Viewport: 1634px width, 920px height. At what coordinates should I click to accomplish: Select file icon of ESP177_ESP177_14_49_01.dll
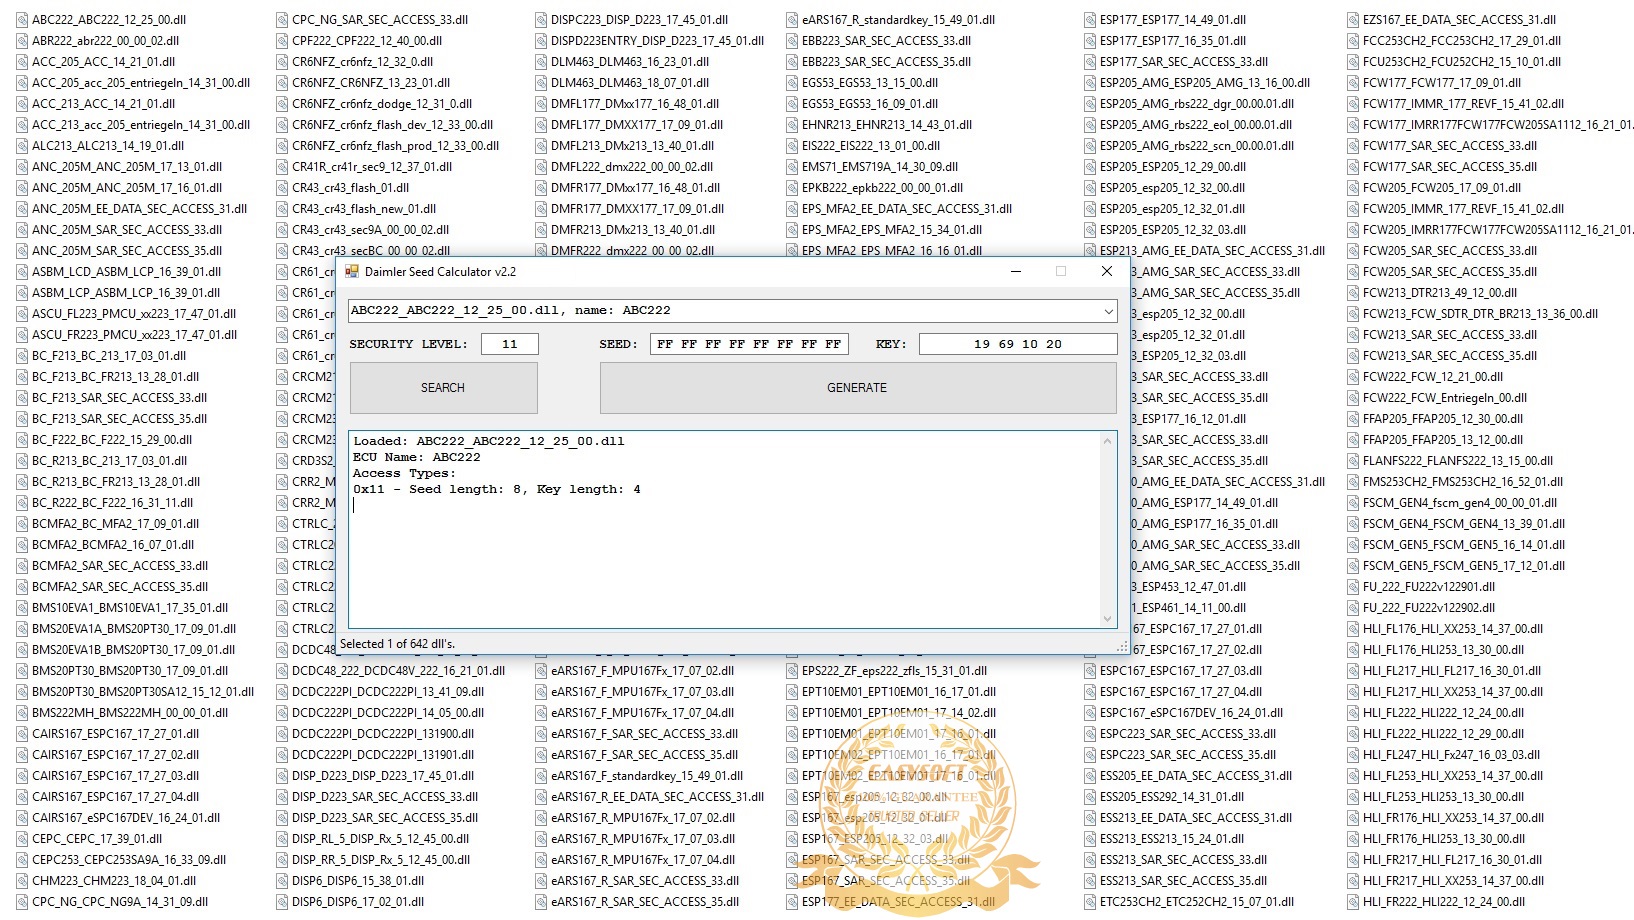tap(1090, 19)
